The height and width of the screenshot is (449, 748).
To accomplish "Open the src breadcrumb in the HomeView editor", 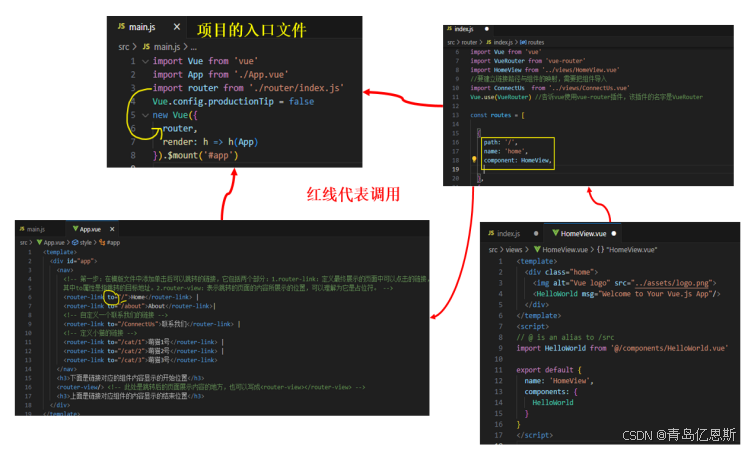I will tap(493, 250).
